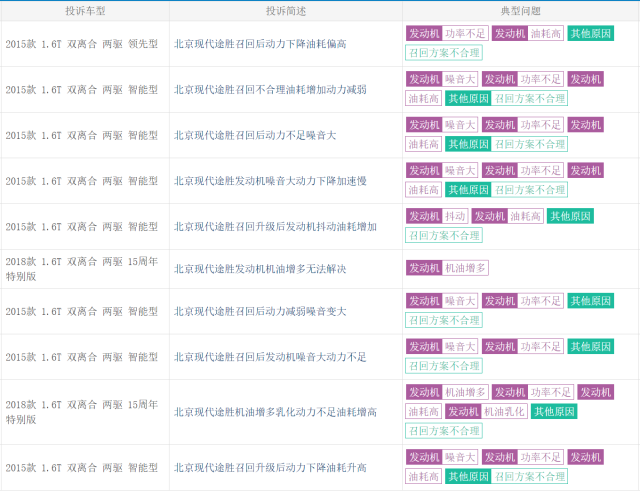Click the 典型问题 column header
This screenshot has width=640, height=492.
(521, 11)
